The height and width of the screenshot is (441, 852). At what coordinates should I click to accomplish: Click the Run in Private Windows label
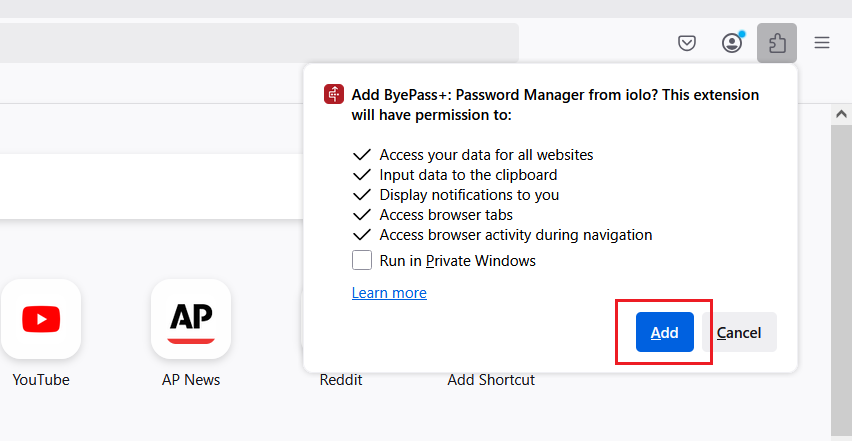458,261
